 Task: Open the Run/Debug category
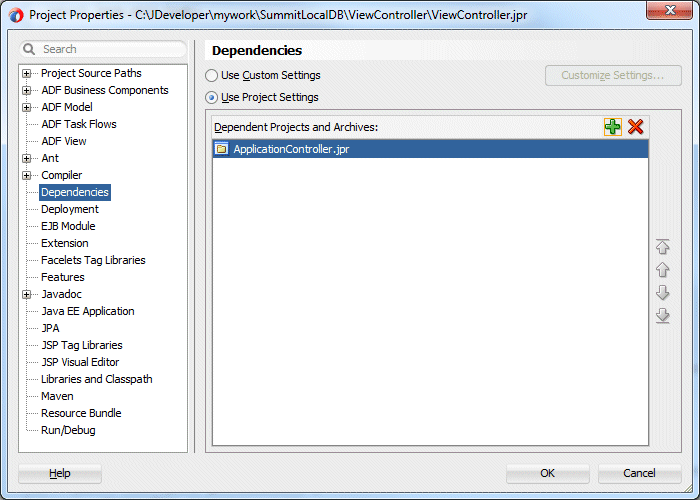pos(68,430)
